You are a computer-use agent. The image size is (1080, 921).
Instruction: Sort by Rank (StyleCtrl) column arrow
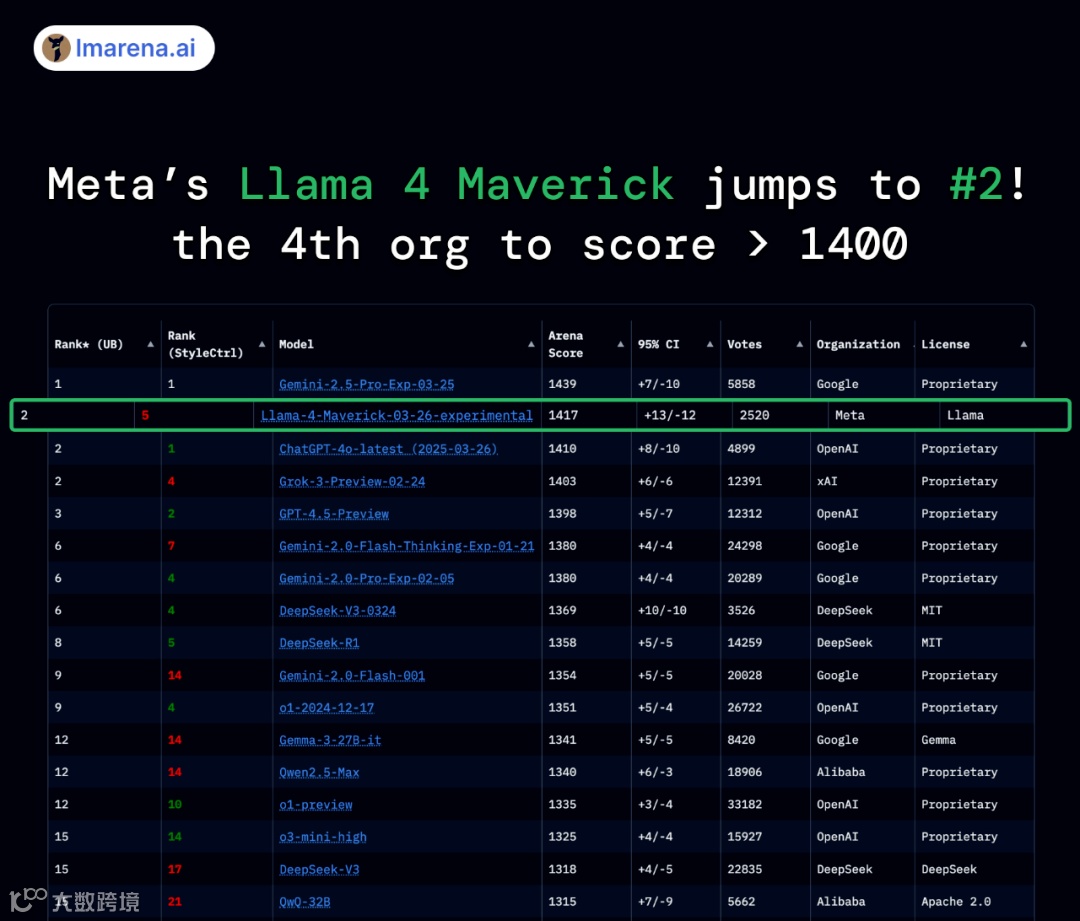[x=262, y=344]
